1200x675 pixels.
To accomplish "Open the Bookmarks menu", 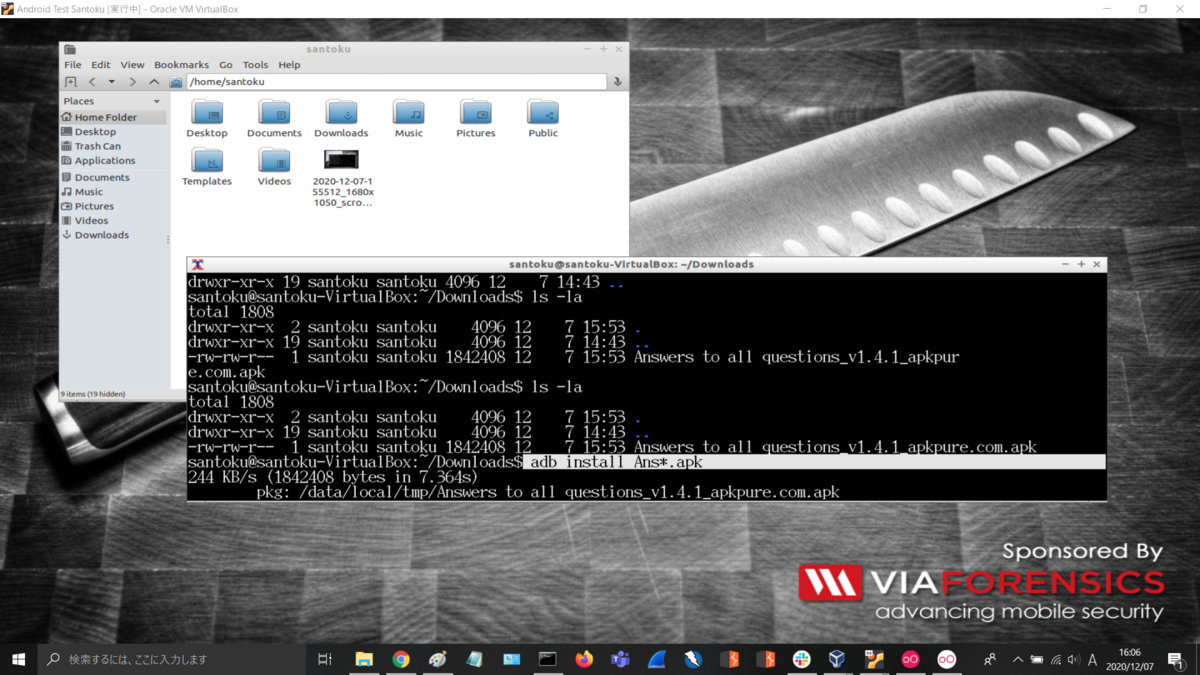I will pyautogui.click(x=181, y=65).
